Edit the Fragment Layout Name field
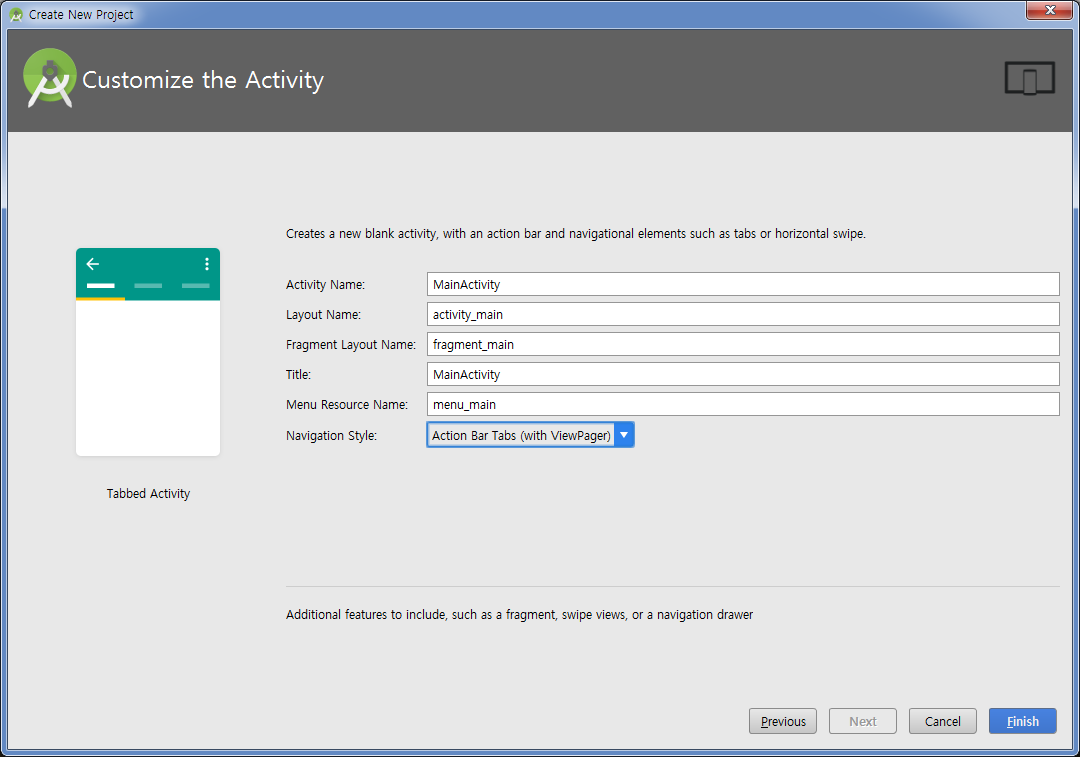The image size is (1080, 757). point(742,345)
